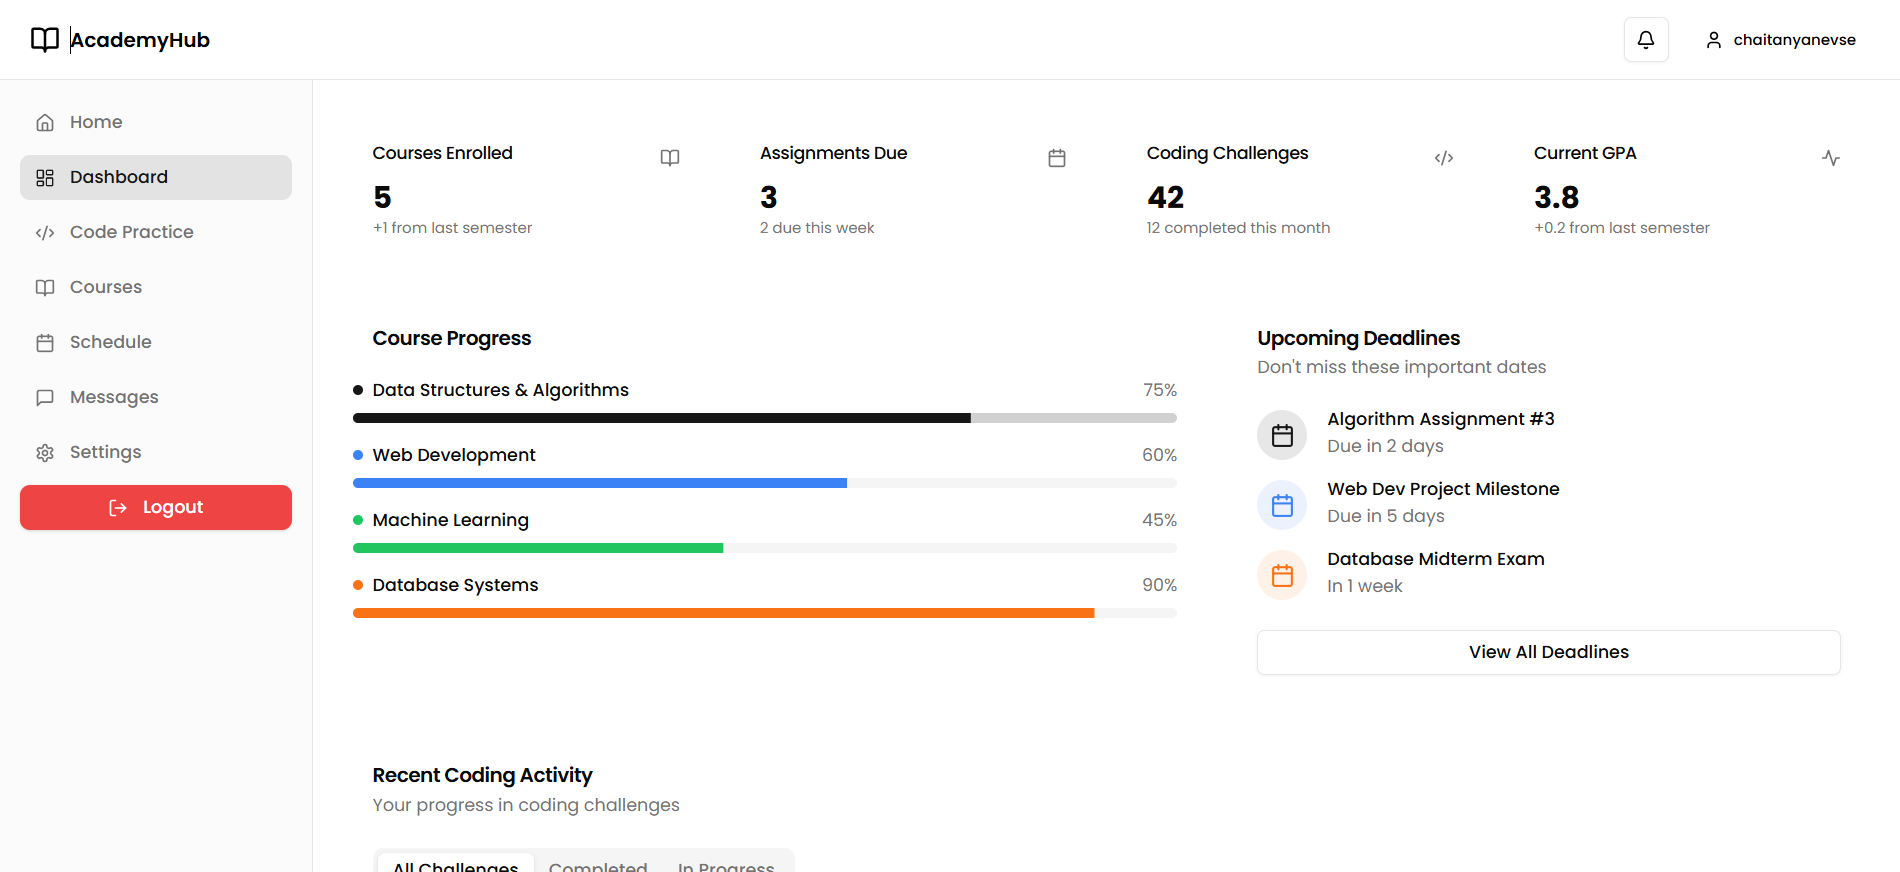This screenshot has width=1900, height=872.
Task: Click the calendar icon on Assignments Due card
Action: (x=1057, y=158)
